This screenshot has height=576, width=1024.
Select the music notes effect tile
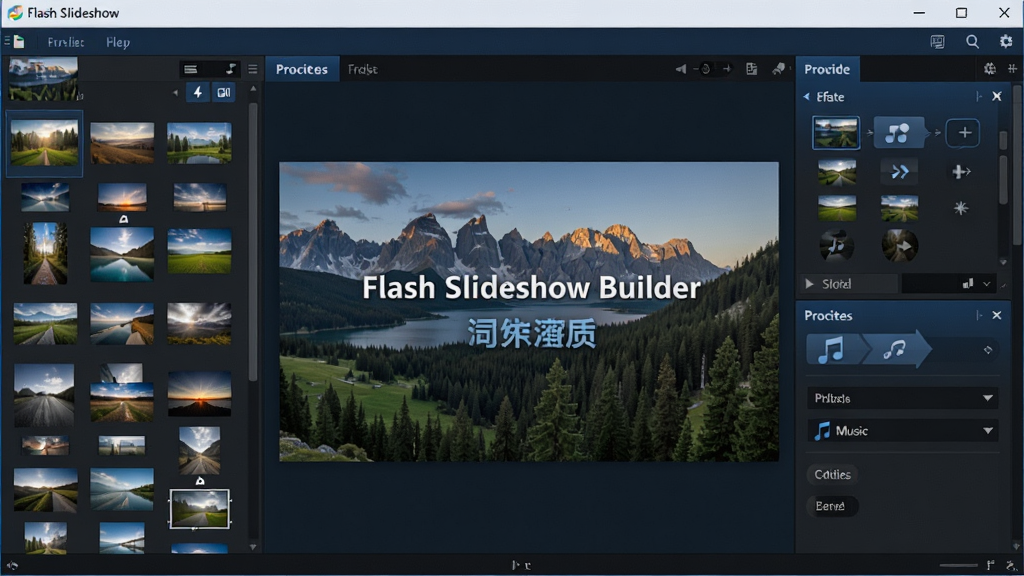[x=899, y=133]
